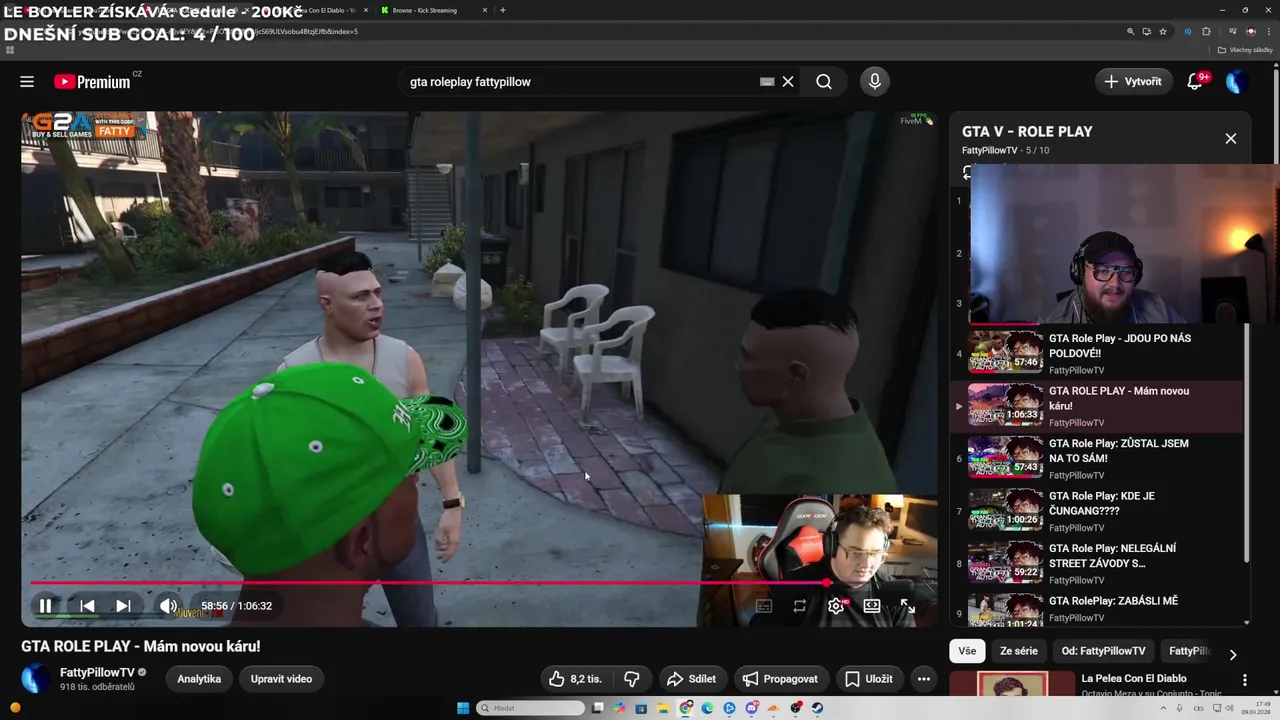
Task: Like the video with 8,2 tis.
Action: click(x=576, y=679)
